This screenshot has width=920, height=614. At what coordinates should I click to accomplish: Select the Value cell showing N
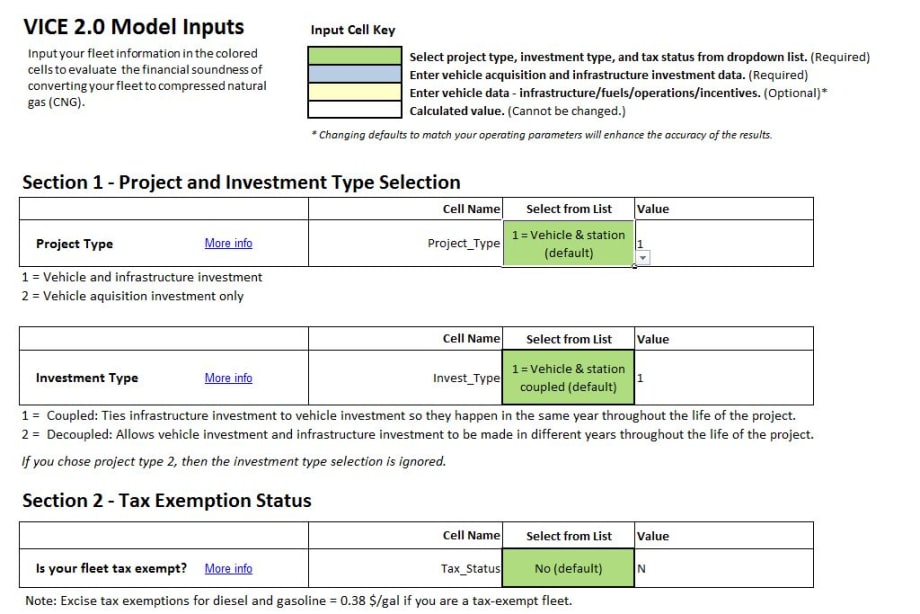[724, 569]
